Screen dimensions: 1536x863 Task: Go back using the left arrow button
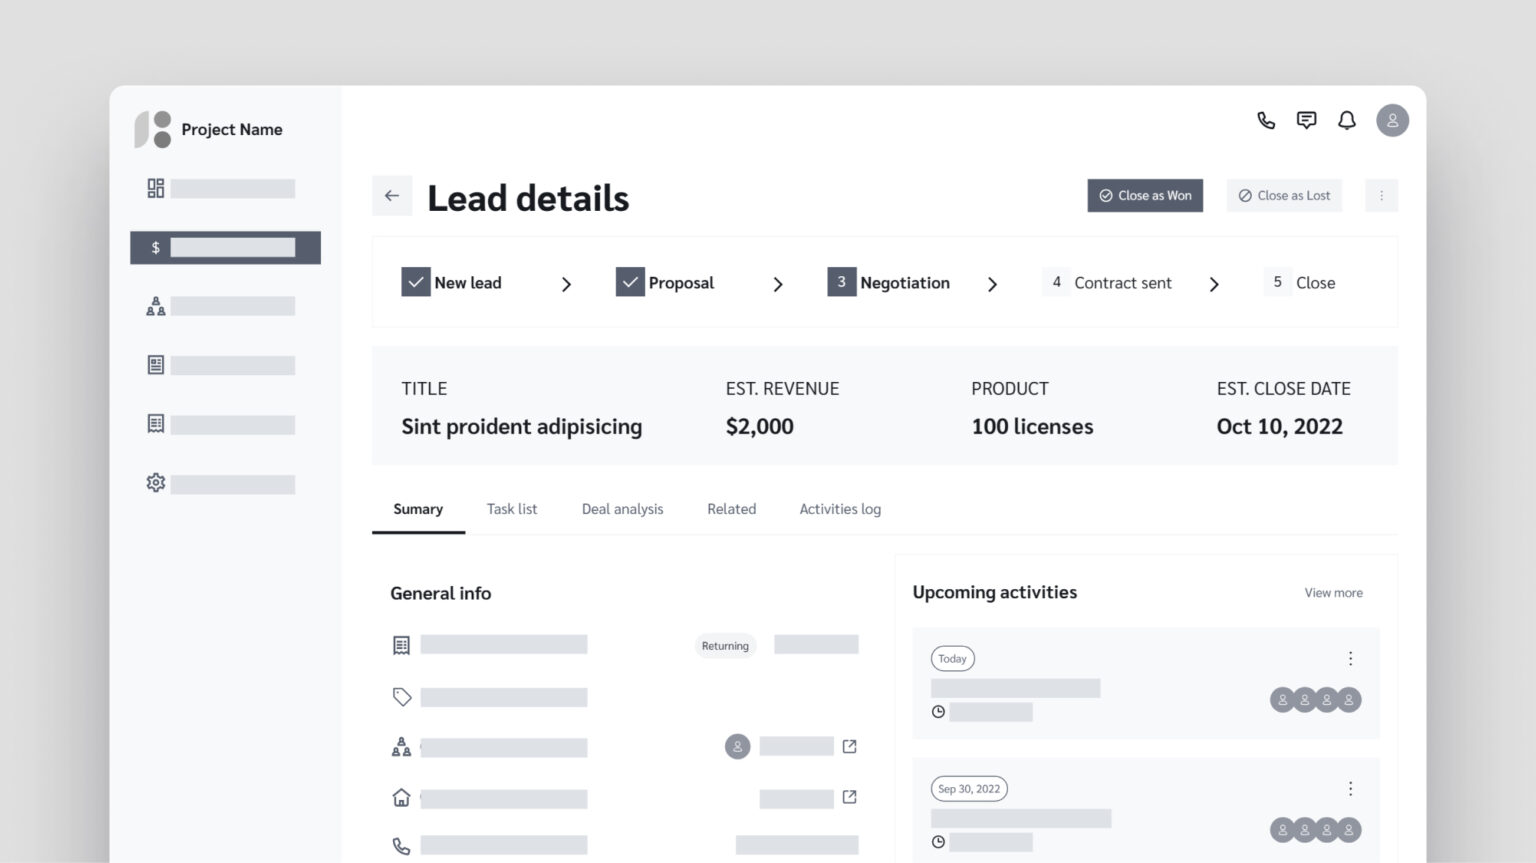pos(392,196)
